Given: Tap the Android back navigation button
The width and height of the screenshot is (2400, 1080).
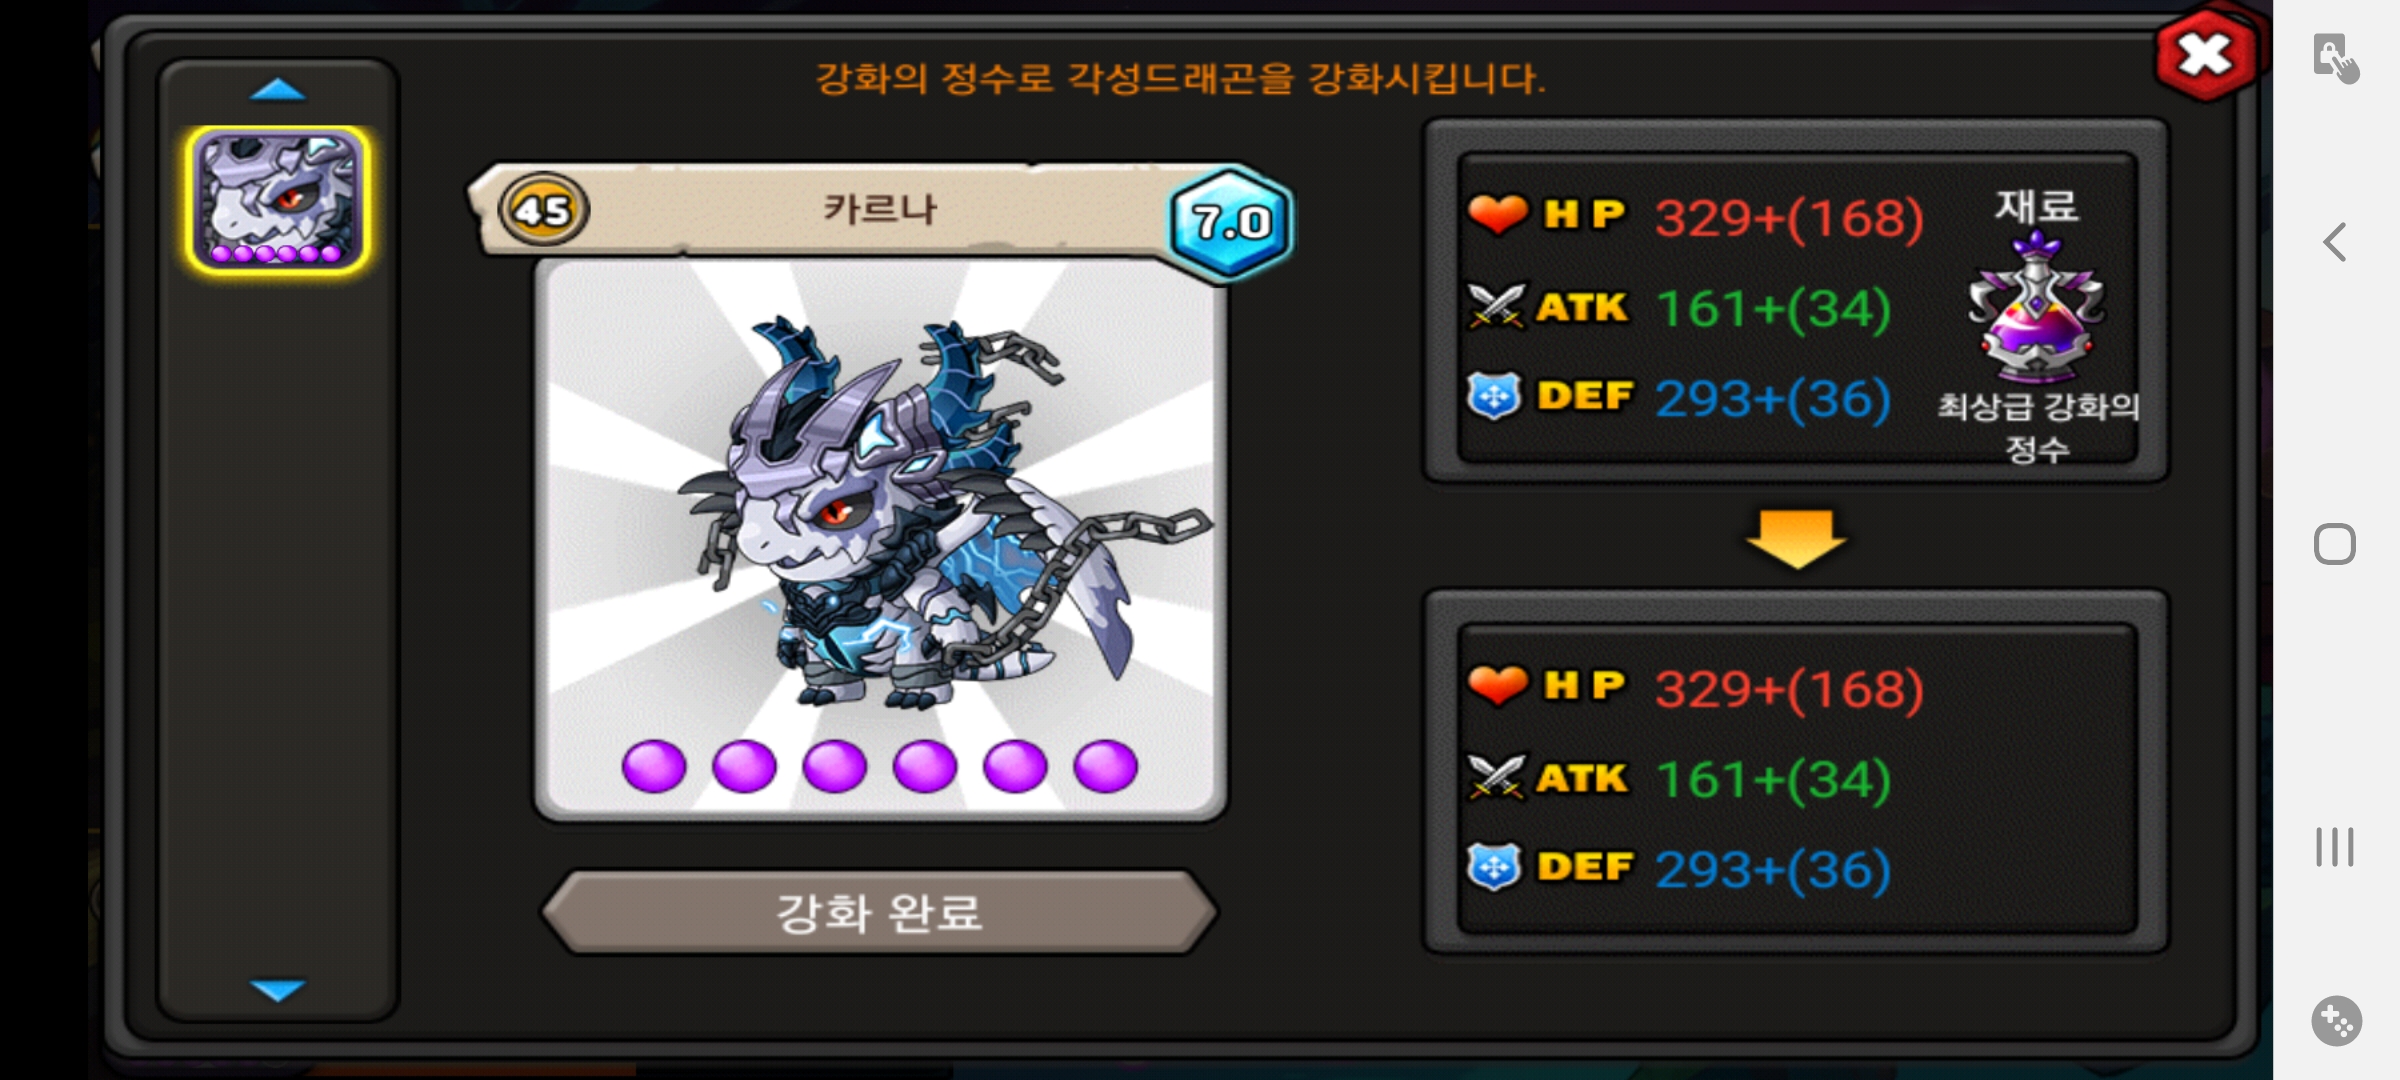Looking at the screenshot, I should tap(2335, 242).
